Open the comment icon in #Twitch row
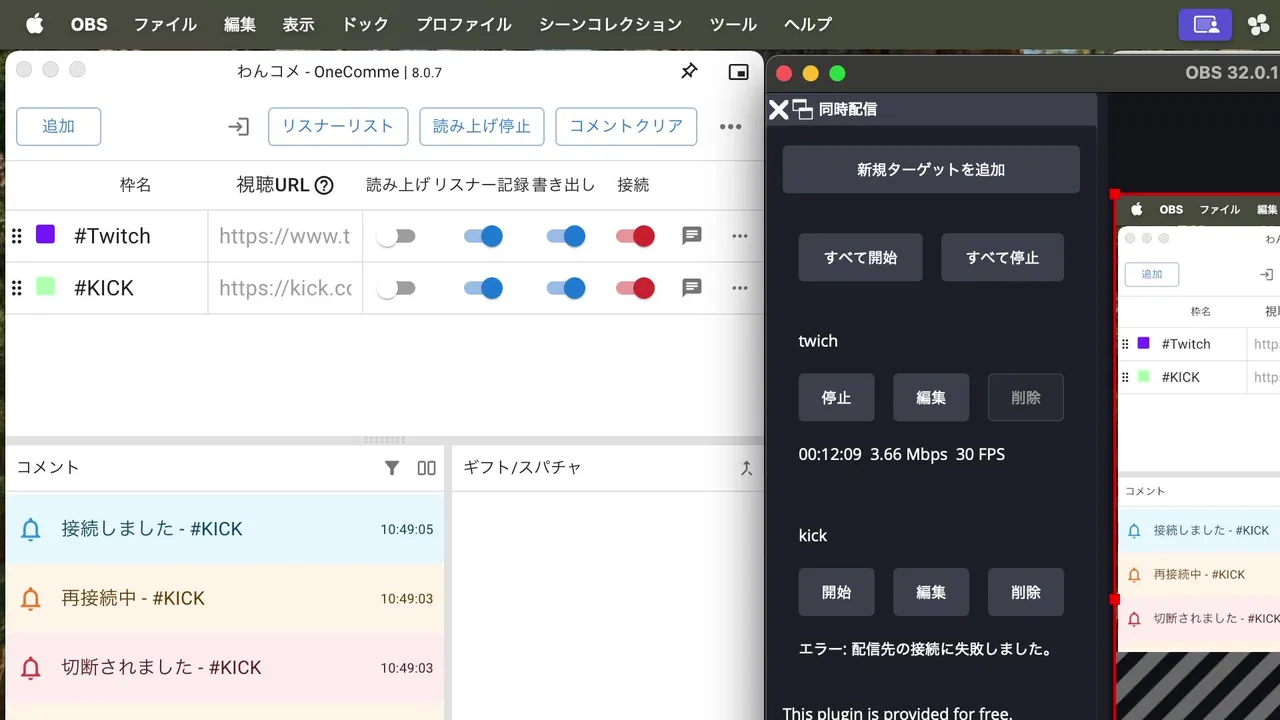This screenshot has width=1280, height=720. [691, 236]
